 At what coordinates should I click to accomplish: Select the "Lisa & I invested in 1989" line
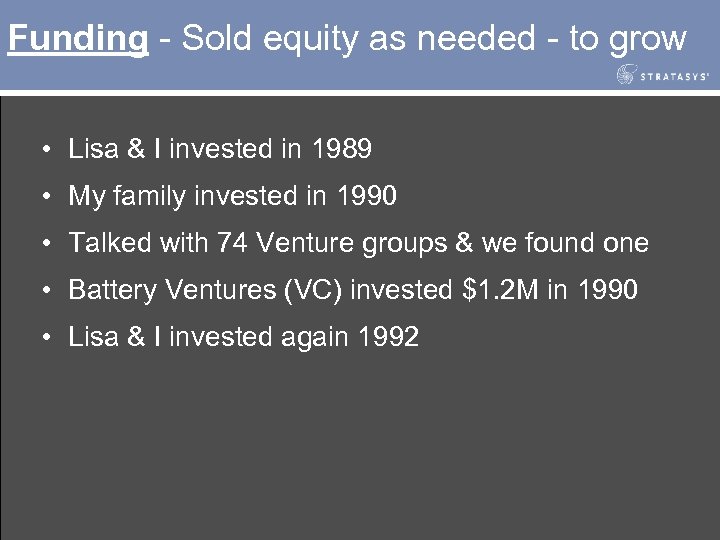pos(220,150)
